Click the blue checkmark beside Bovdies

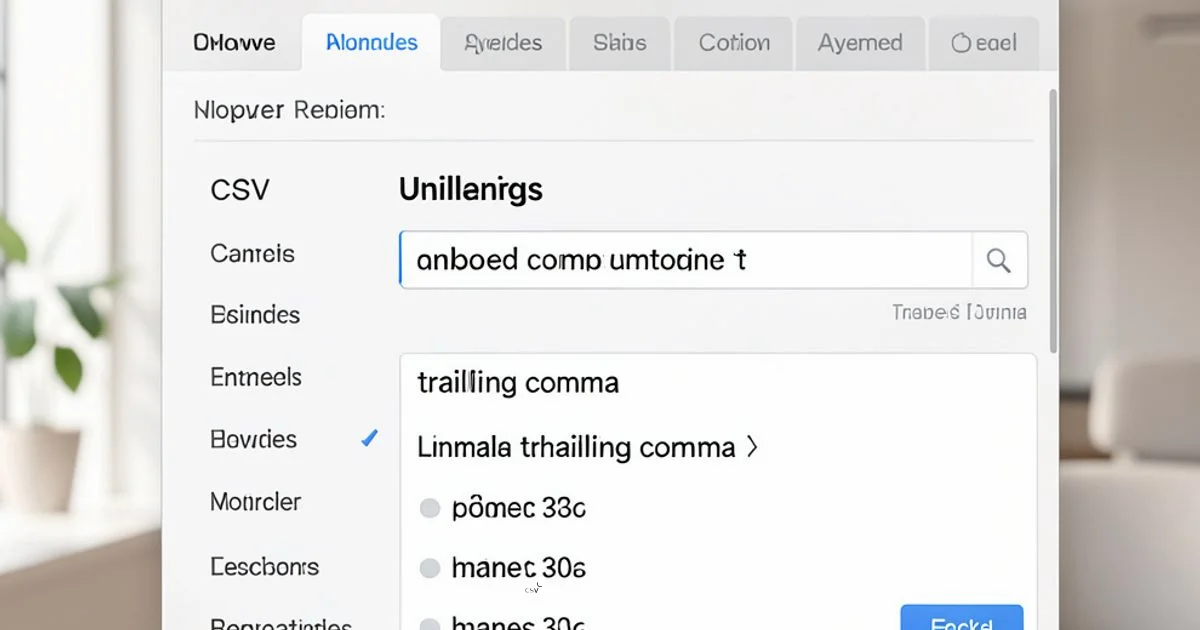pyautogui.click(x=369, y=438)
